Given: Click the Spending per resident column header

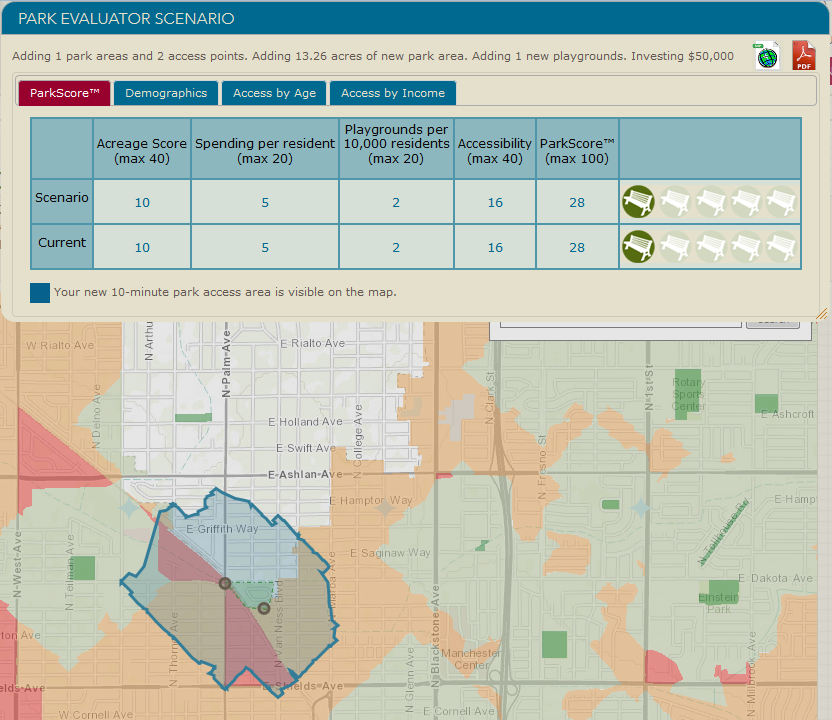Looking at the screenshot, I should pos(265,151).
